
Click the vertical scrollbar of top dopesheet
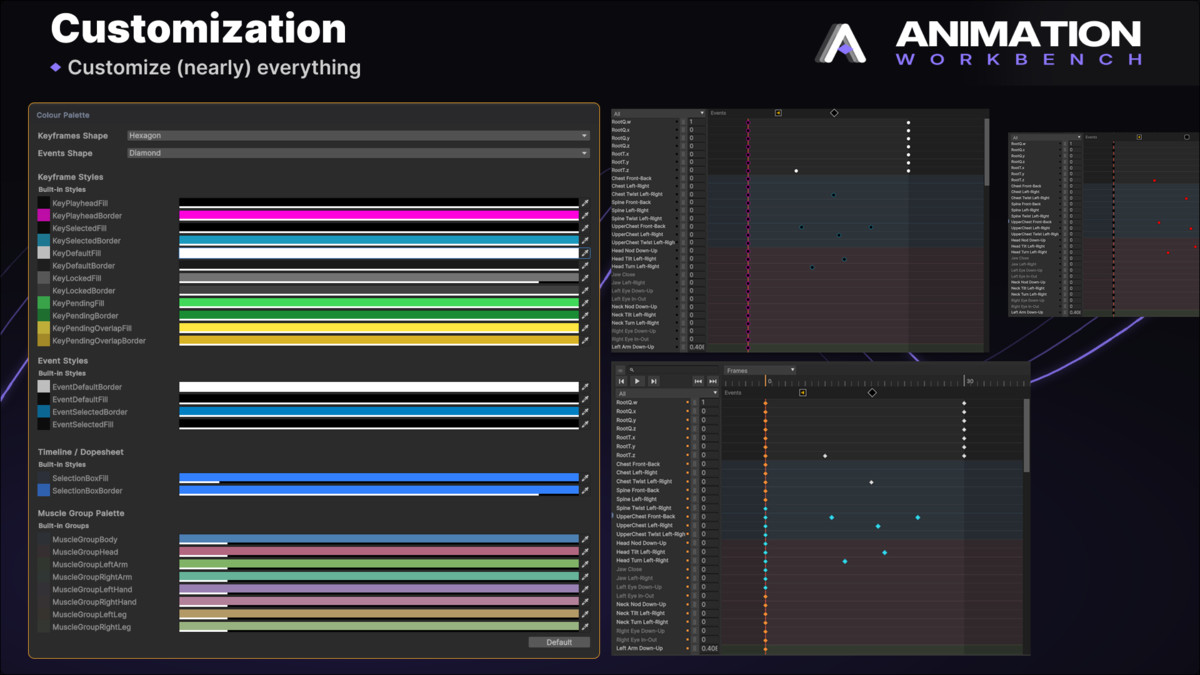click(x=987, y=150)
